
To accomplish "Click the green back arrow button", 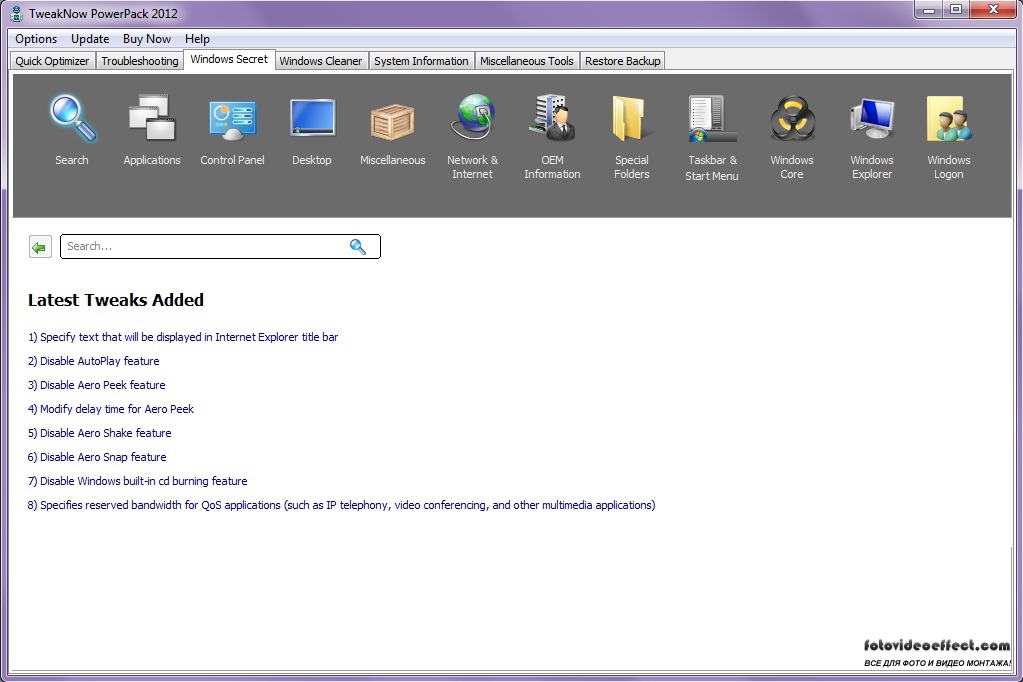I will 40,247.
